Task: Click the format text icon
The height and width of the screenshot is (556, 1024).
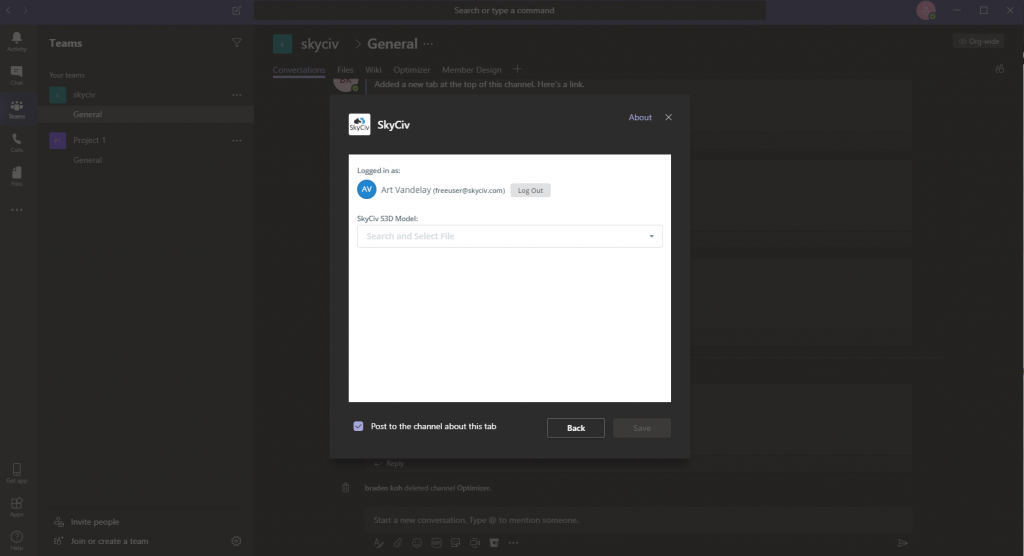Action: click(x=378, y=543)
